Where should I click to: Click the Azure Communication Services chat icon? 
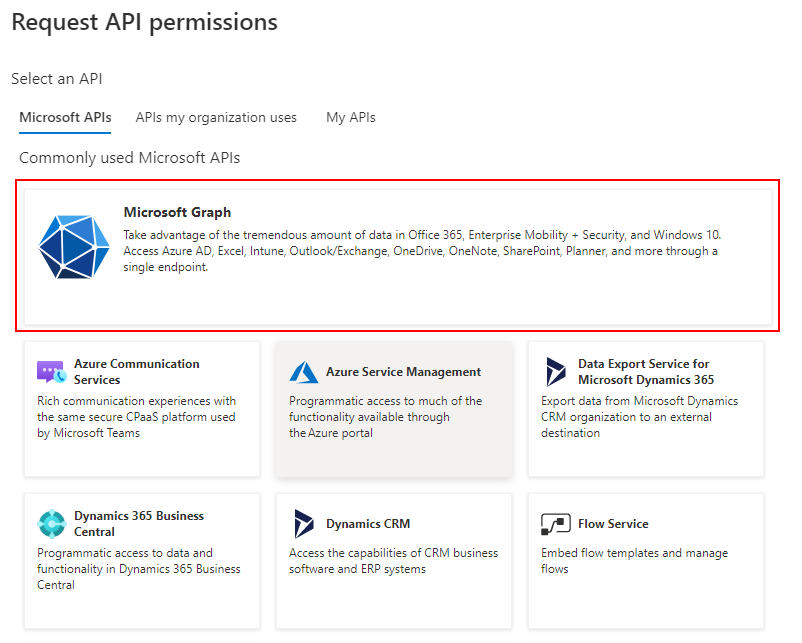(x=52, y=372)
